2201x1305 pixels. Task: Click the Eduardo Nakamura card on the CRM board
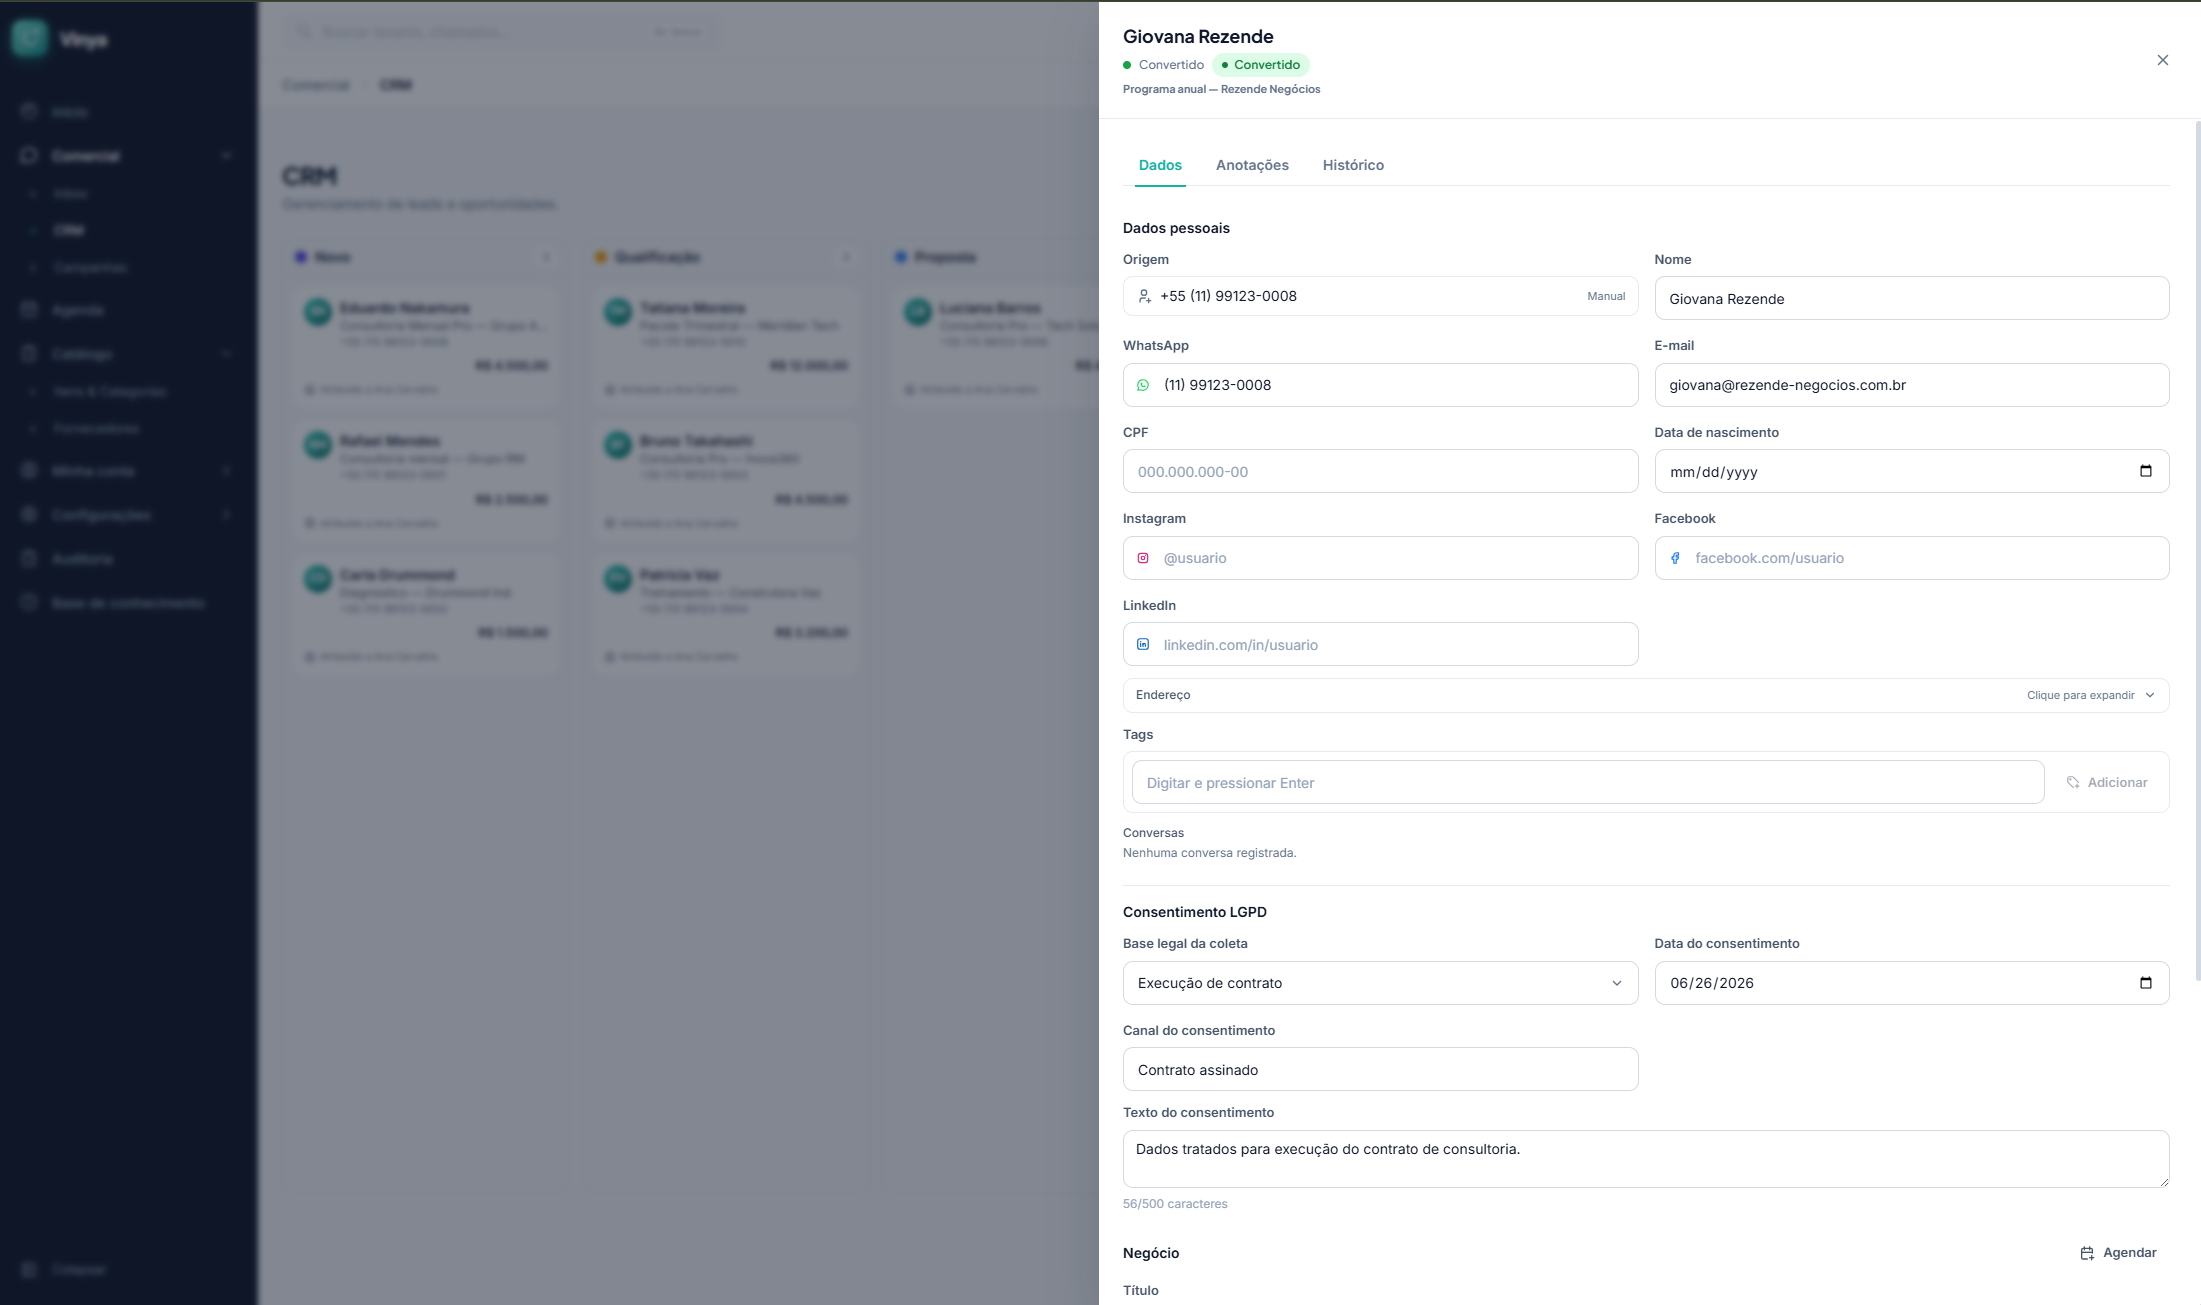click(427, 346)
